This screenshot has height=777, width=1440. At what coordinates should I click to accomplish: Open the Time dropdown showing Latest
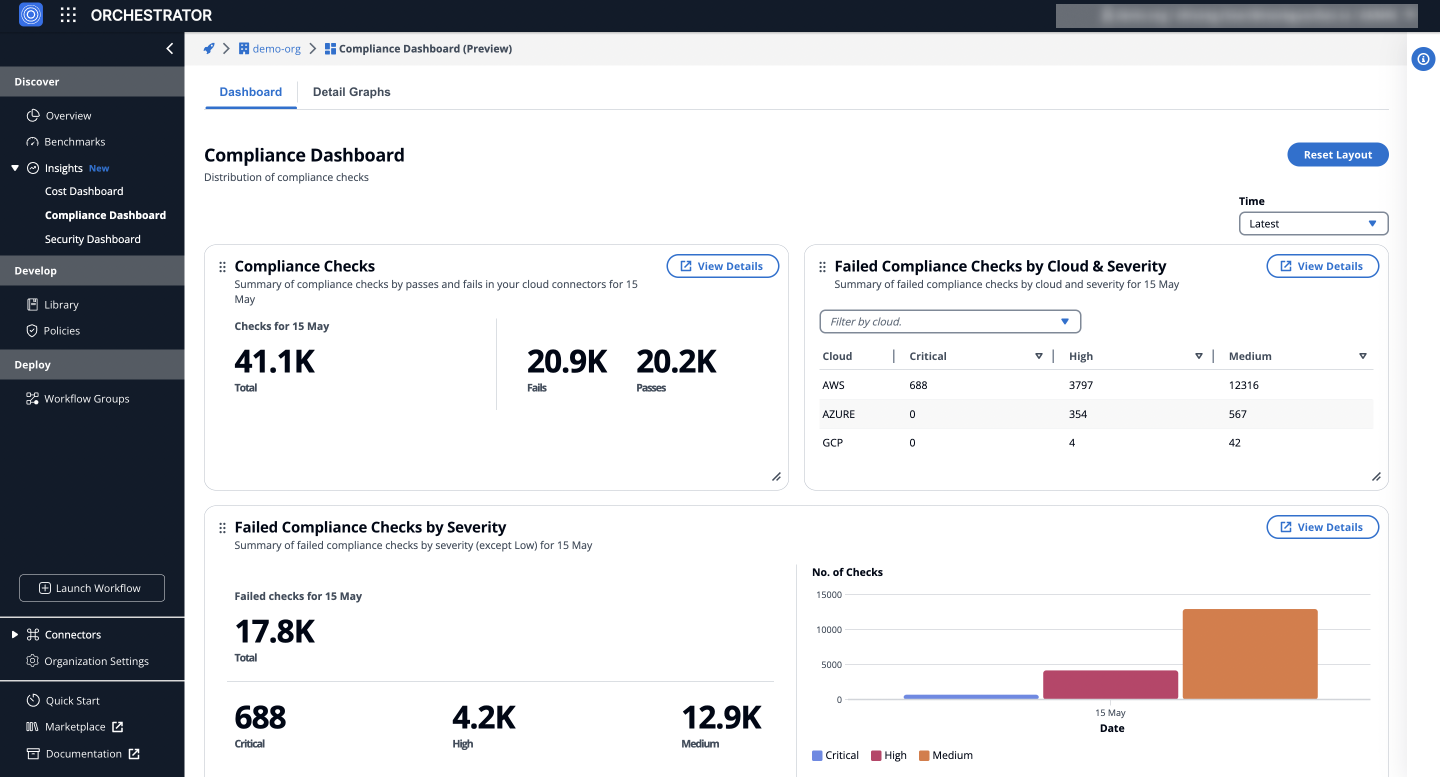point(1313,223)
